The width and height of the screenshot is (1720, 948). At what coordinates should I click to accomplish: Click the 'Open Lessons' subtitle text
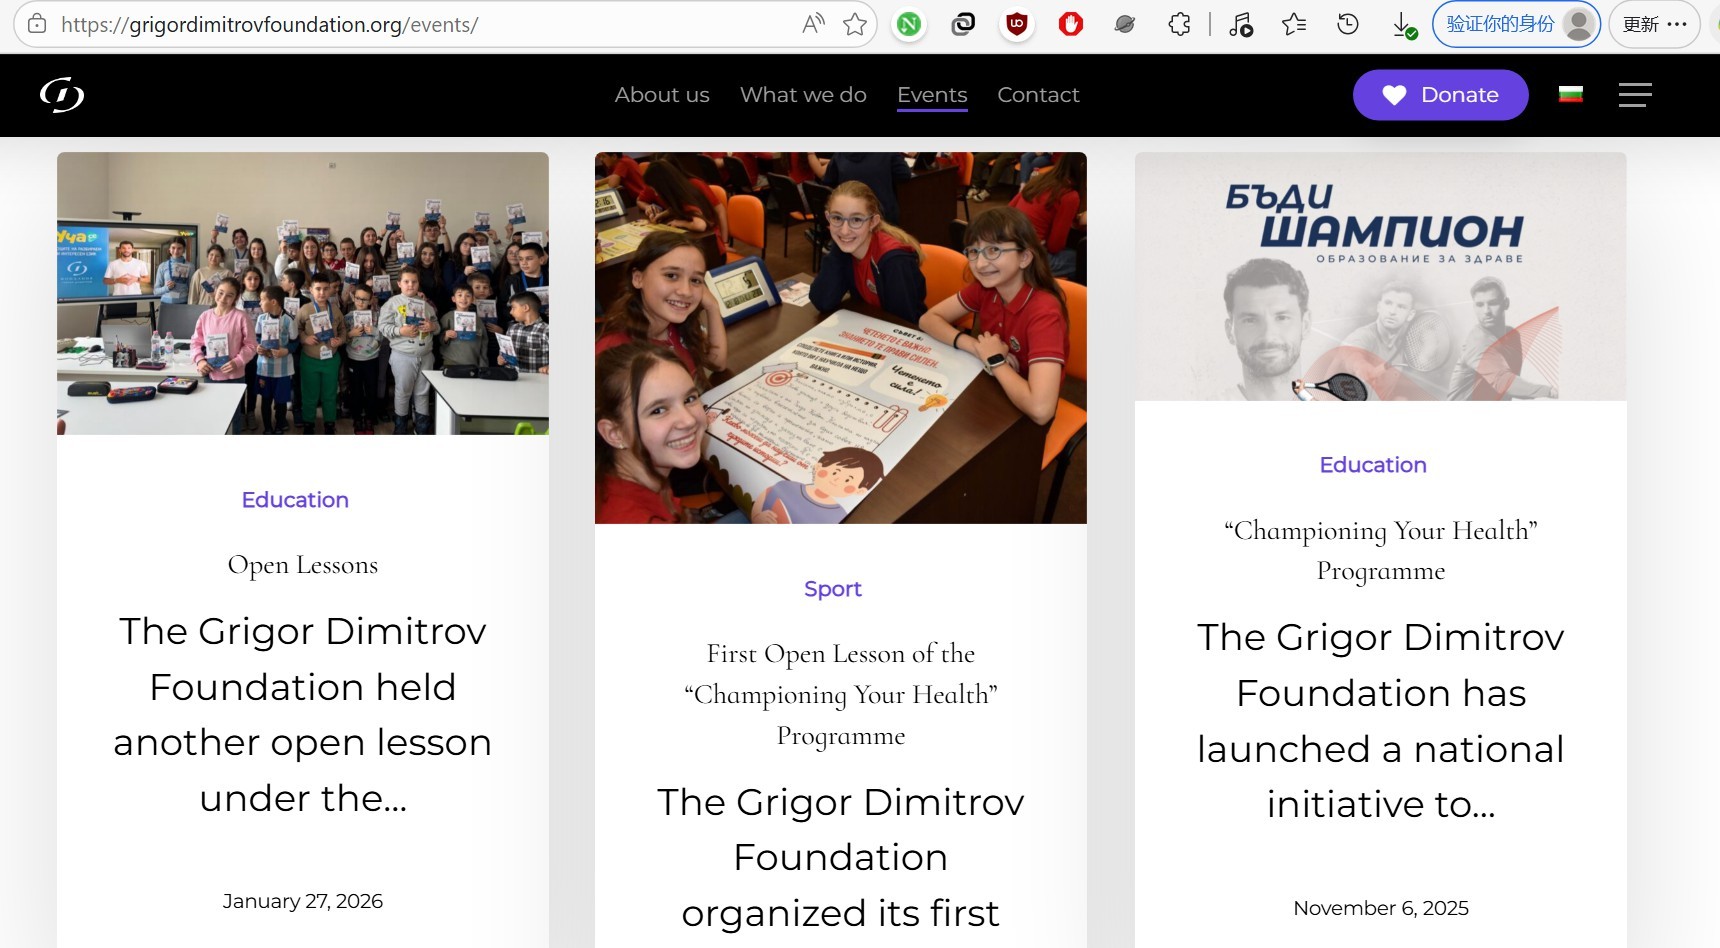tap(303, 565)
